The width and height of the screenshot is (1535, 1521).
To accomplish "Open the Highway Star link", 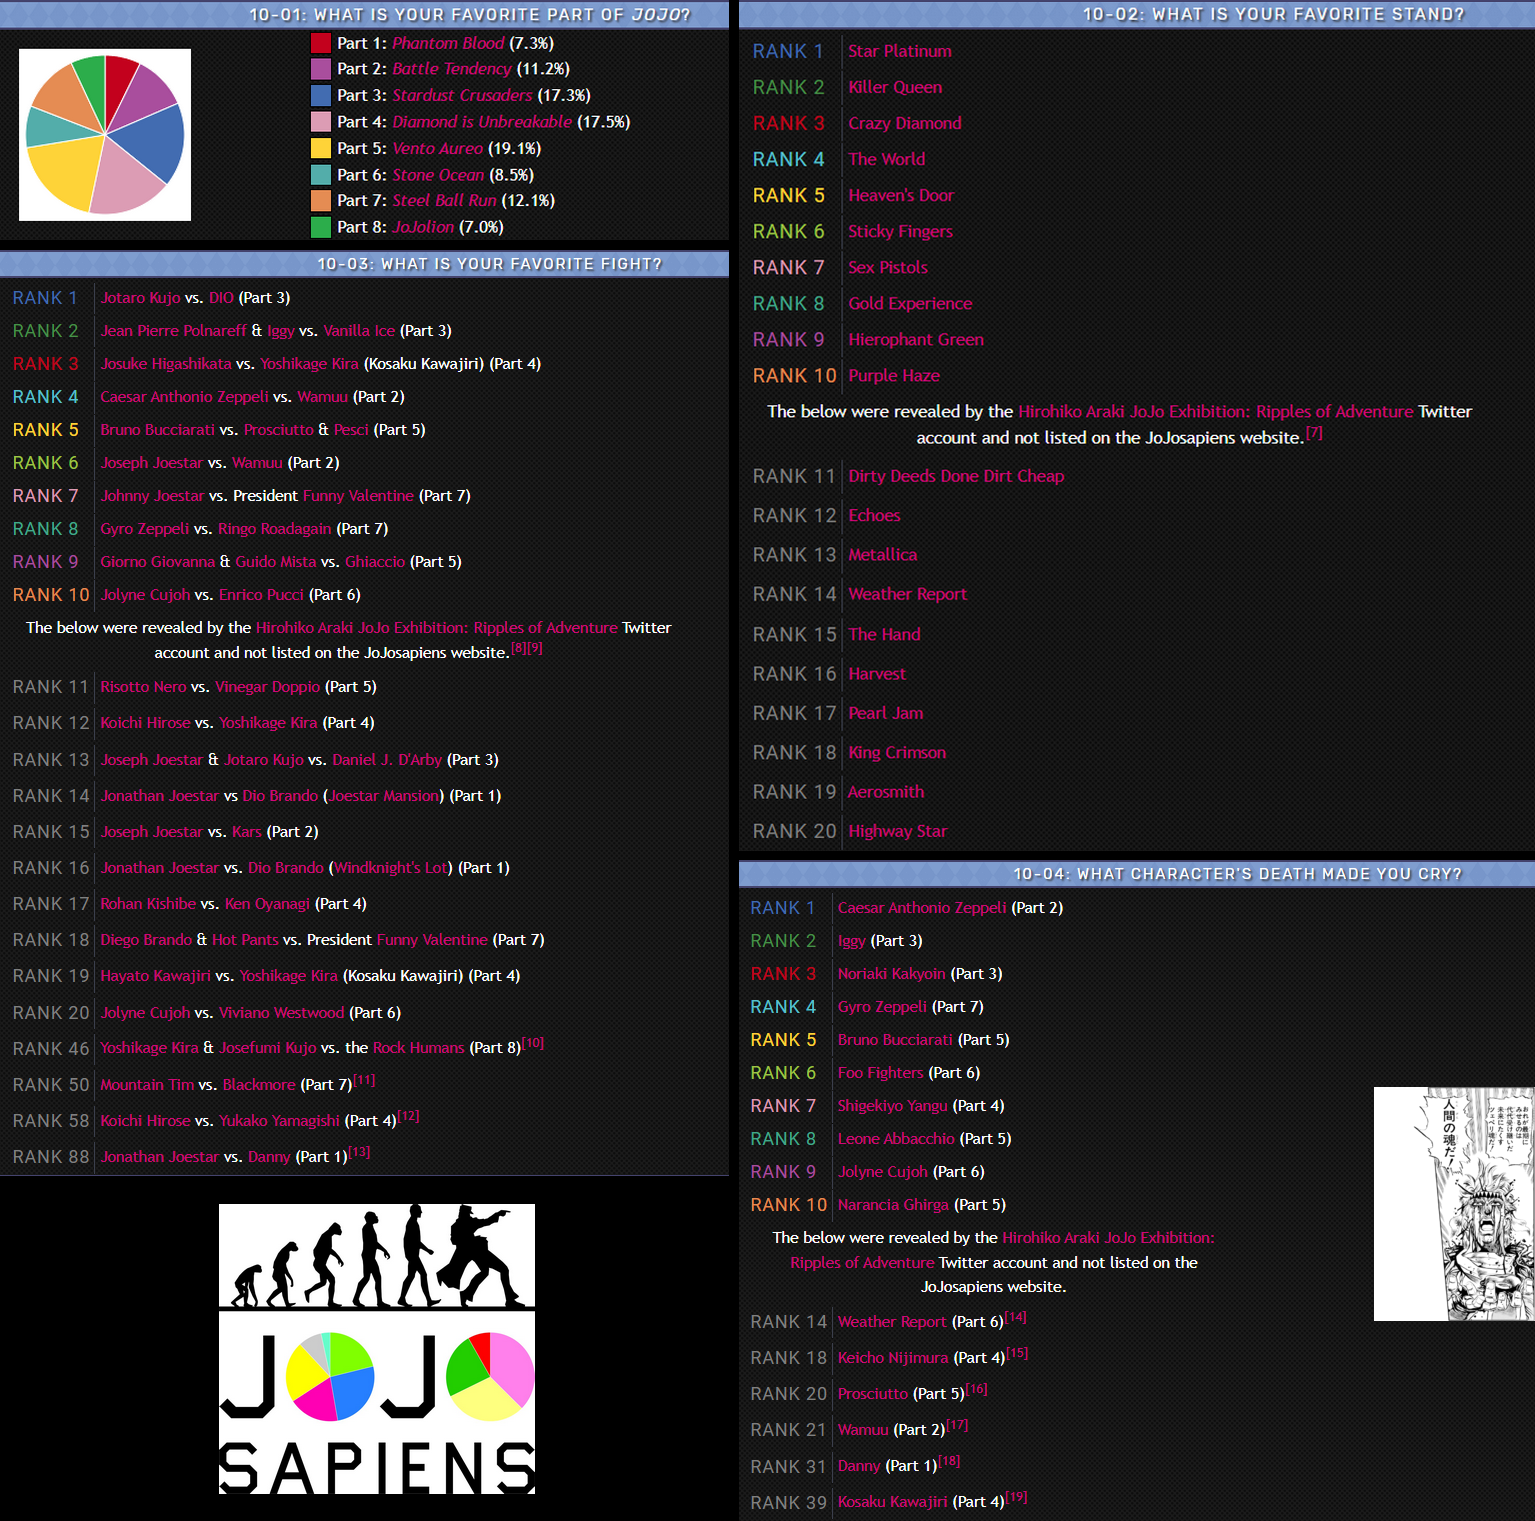I will (897, 831).
